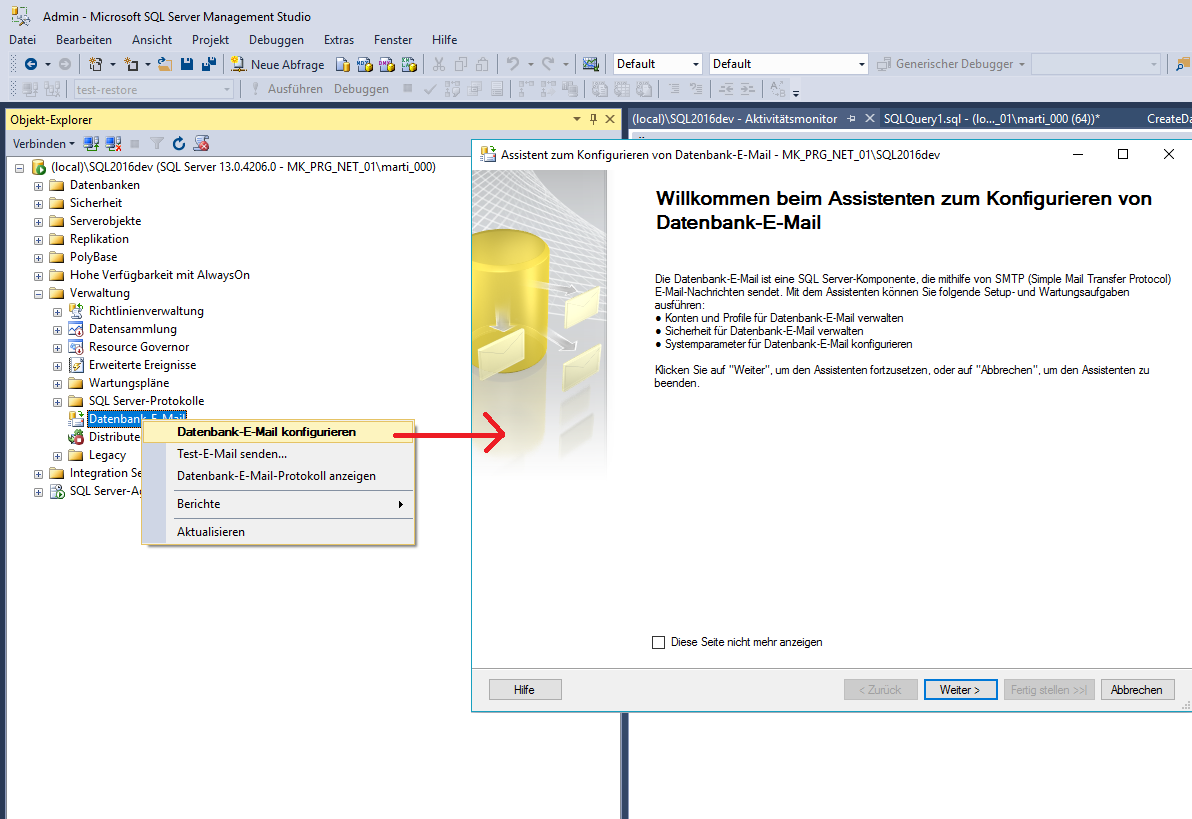1192x819 pixels.
Task: Click the disconnect server icon
Action: 114,144
